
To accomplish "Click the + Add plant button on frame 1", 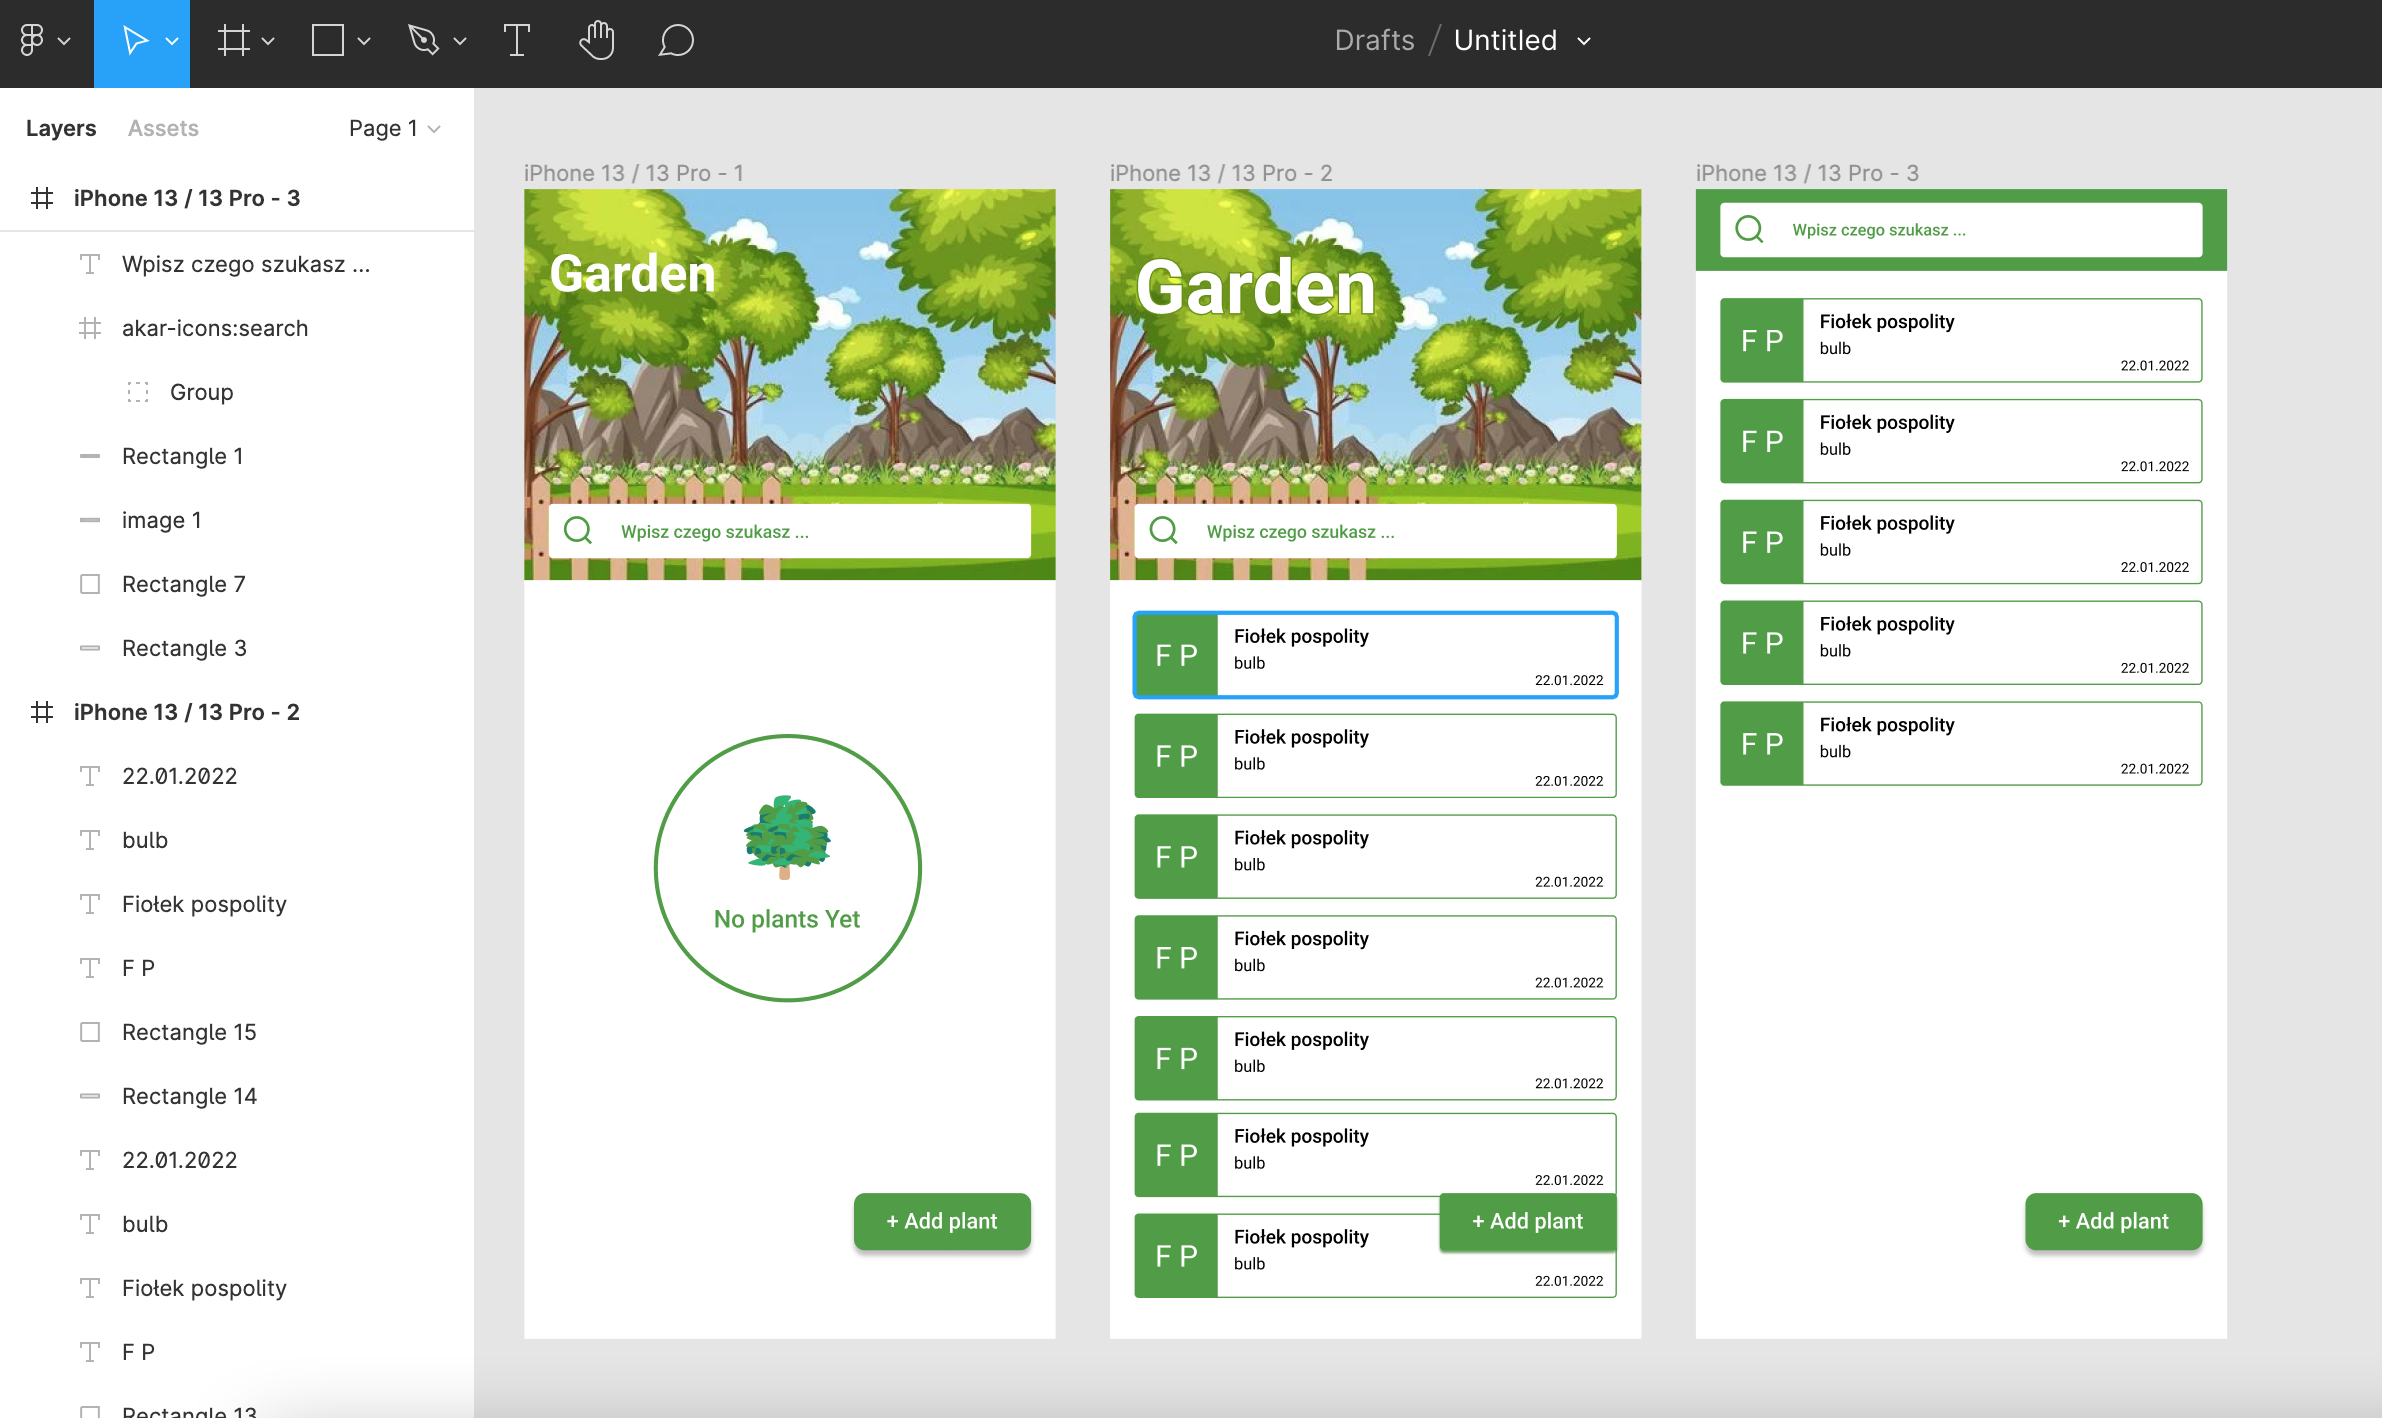I will pyautogui.click(x=941, y=1221).
